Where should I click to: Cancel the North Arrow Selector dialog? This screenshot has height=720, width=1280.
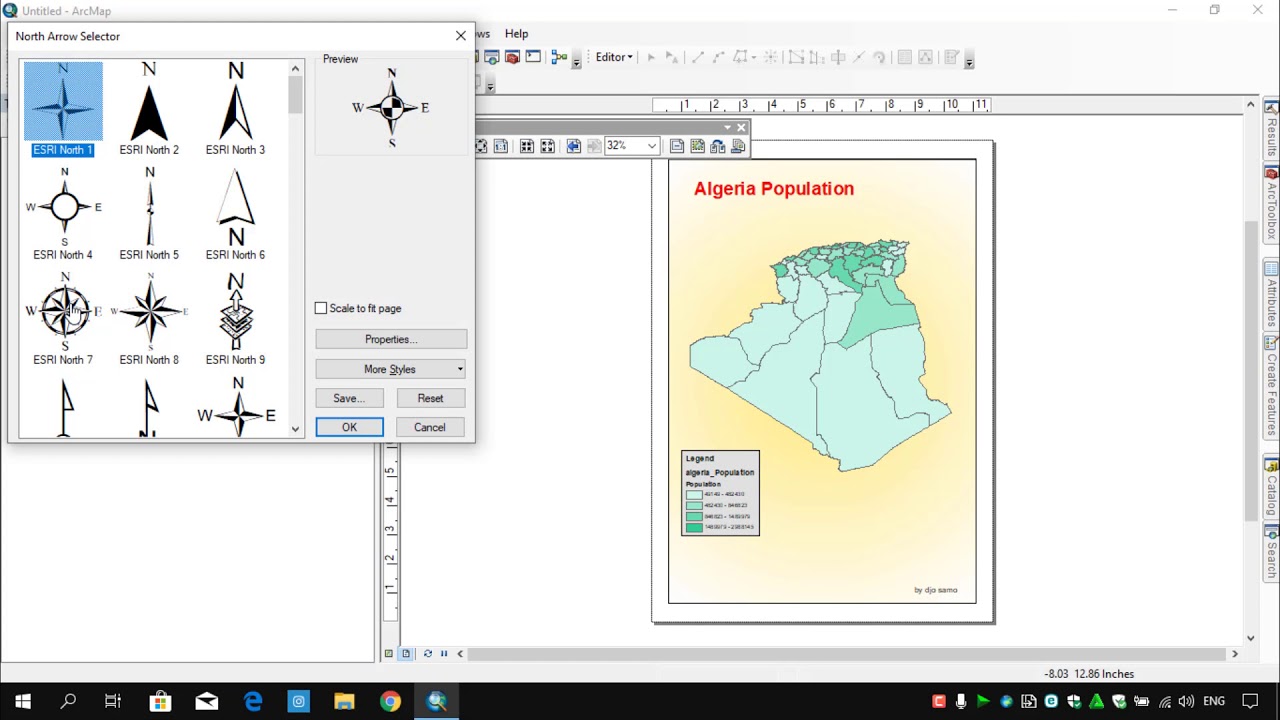coord(430,427)
